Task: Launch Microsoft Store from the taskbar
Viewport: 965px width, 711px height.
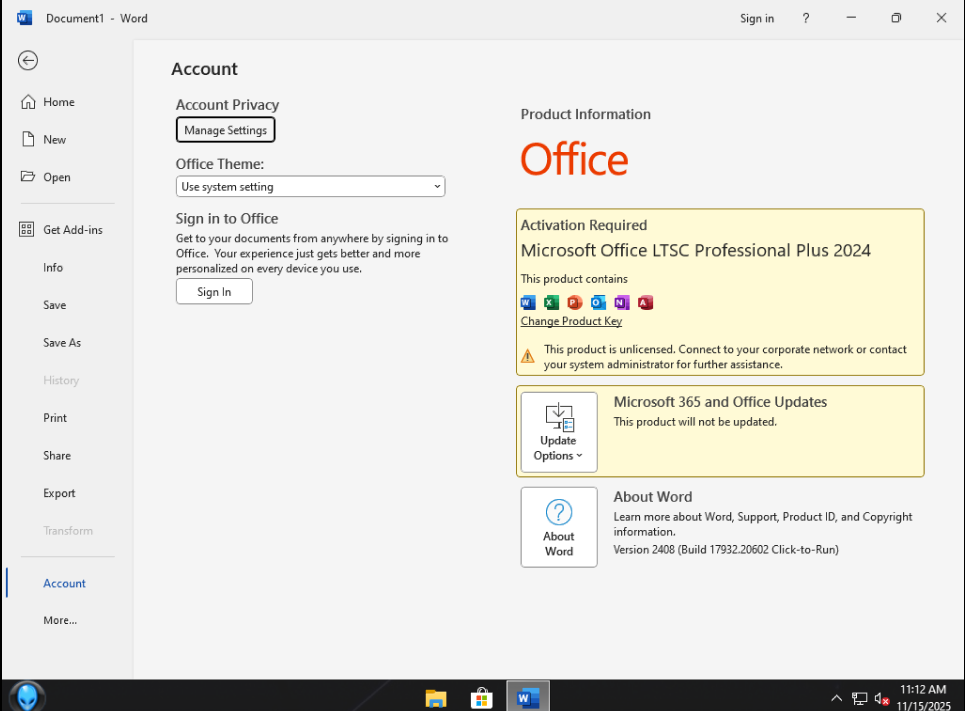Action: (x=481, y=697)
